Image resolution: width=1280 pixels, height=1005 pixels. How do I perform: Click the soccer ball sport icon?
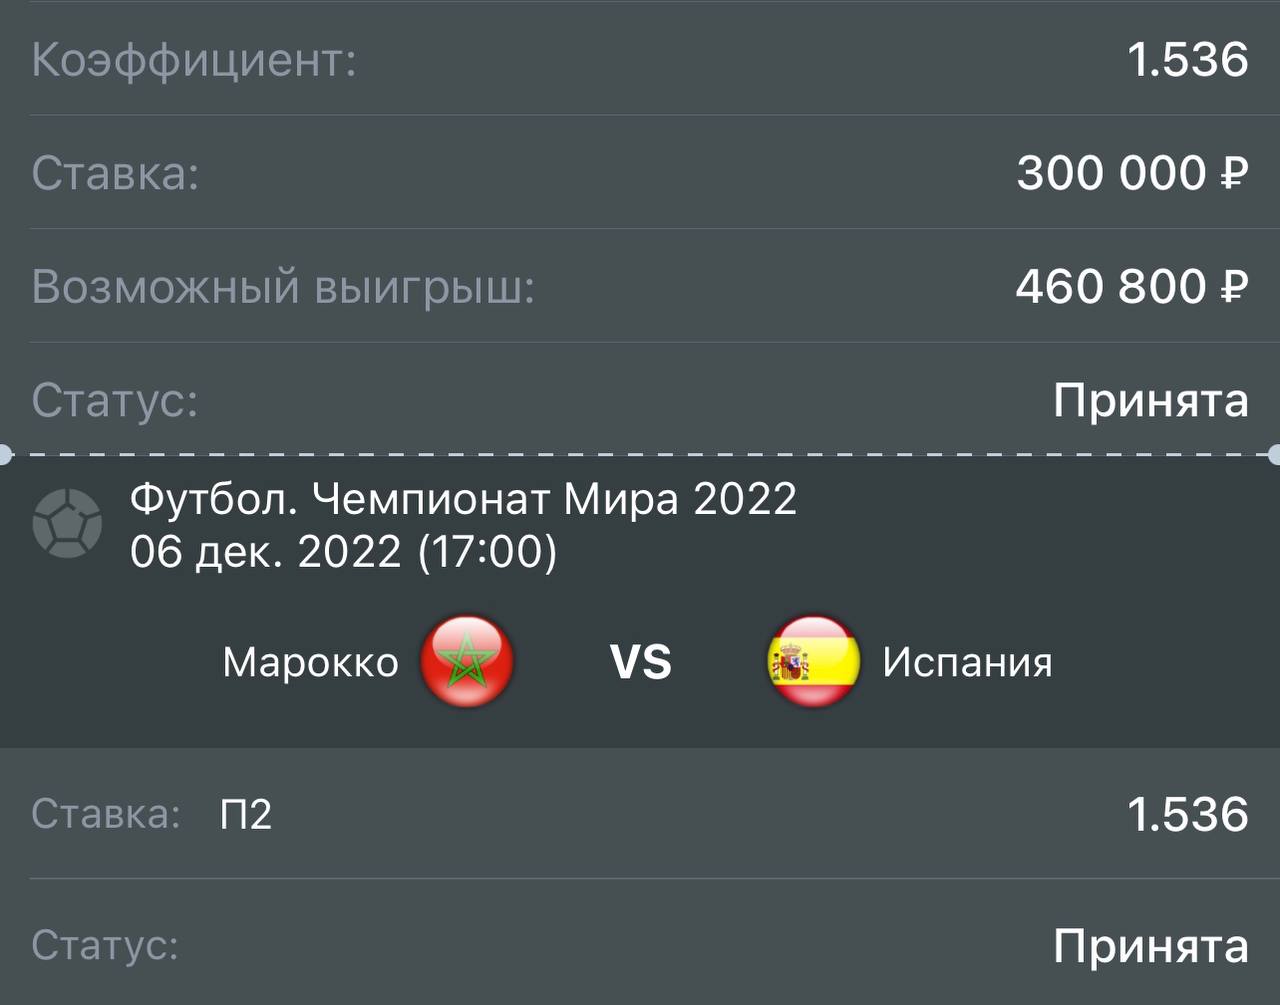(x=67, y=523)
